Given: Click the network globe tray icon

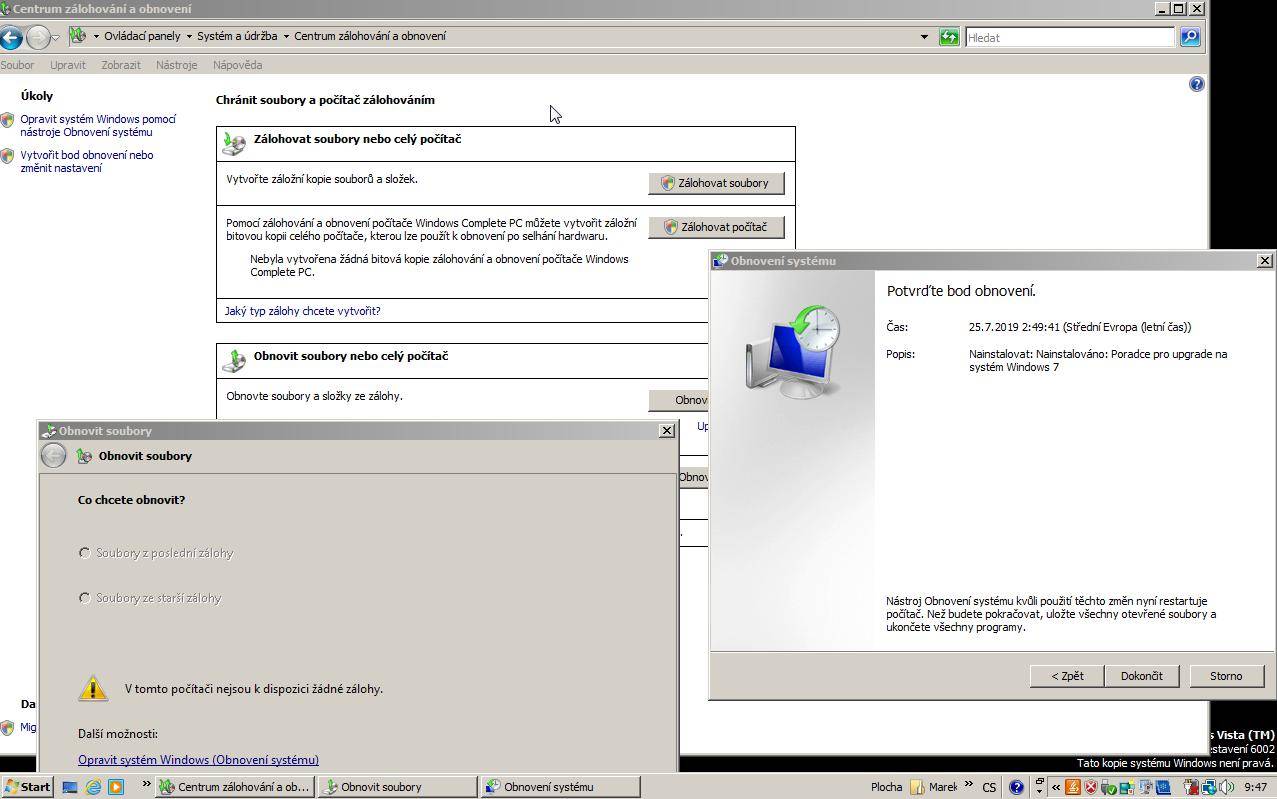Looking at the screenshot, I should pyautogui.click(x=1209, y=787).
